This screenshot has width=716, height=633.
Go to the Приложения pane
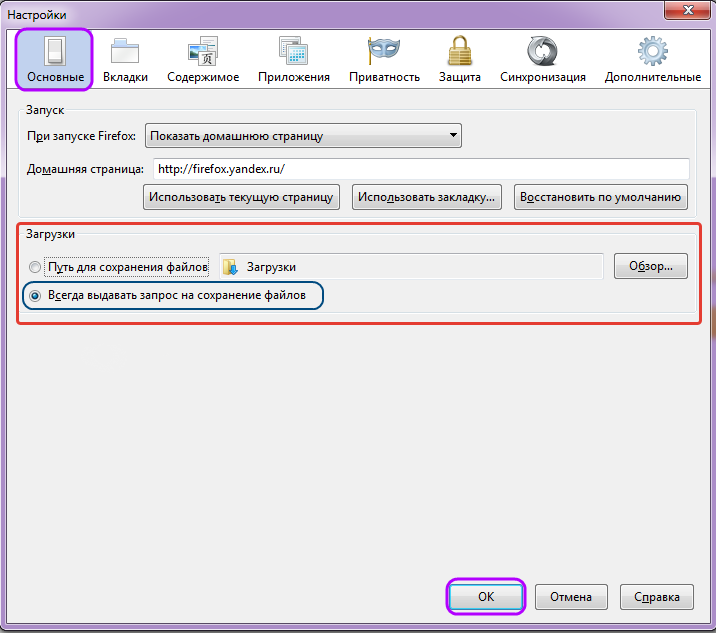(x=294, y=60)
